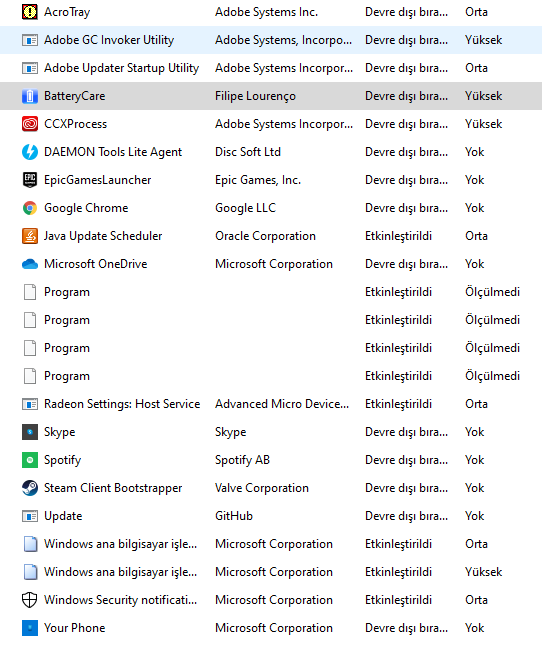Click publisher Oracle Corporation
This screenshot has width=542, height=654.
pos(265,236)
